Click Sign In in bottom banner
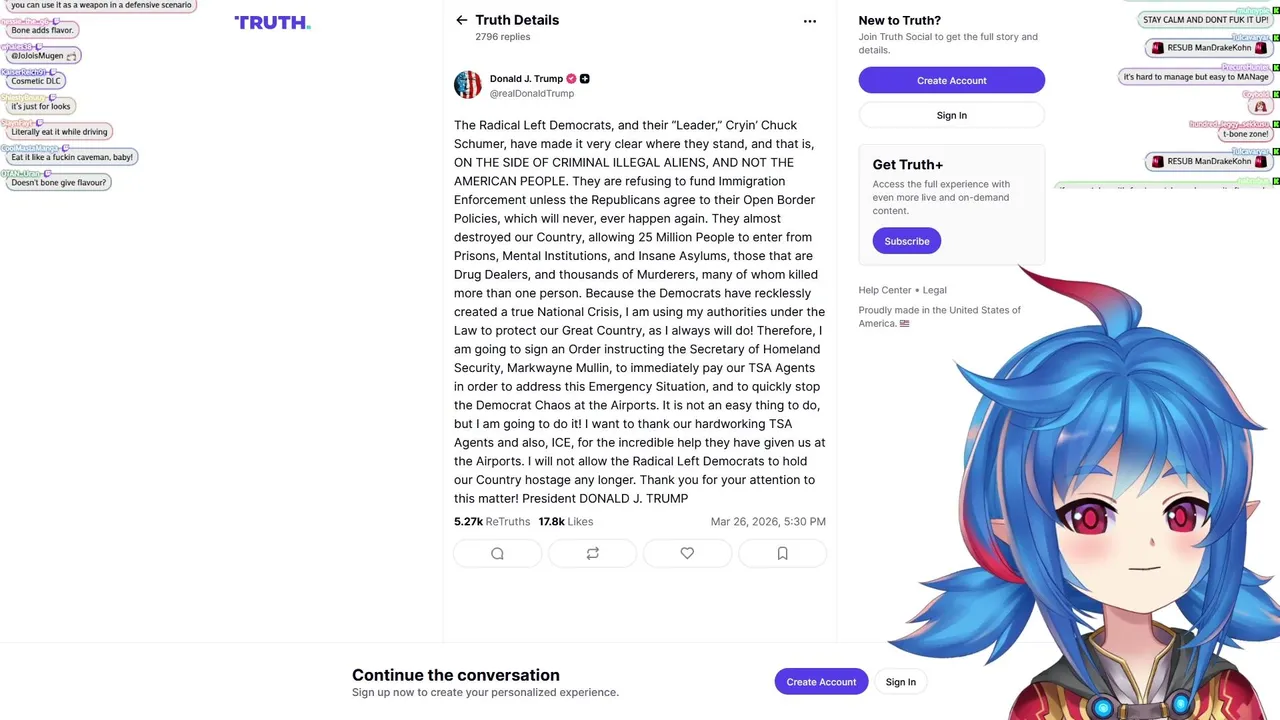Viewport: 1280px width, 720px height. (x=900, y=682)
